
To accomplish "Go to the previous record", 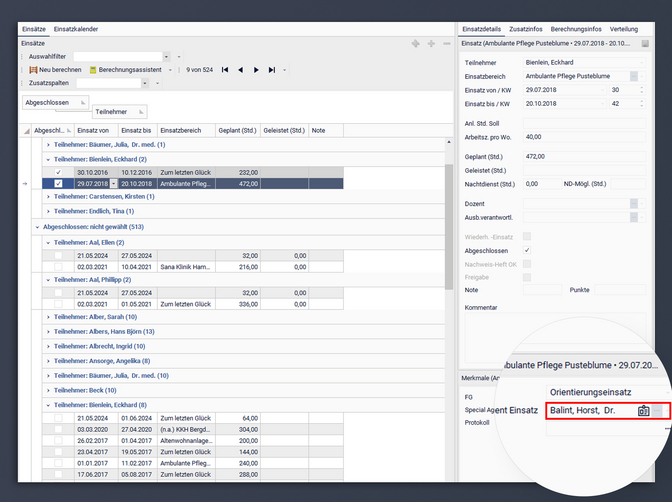I will coord(241,70).
